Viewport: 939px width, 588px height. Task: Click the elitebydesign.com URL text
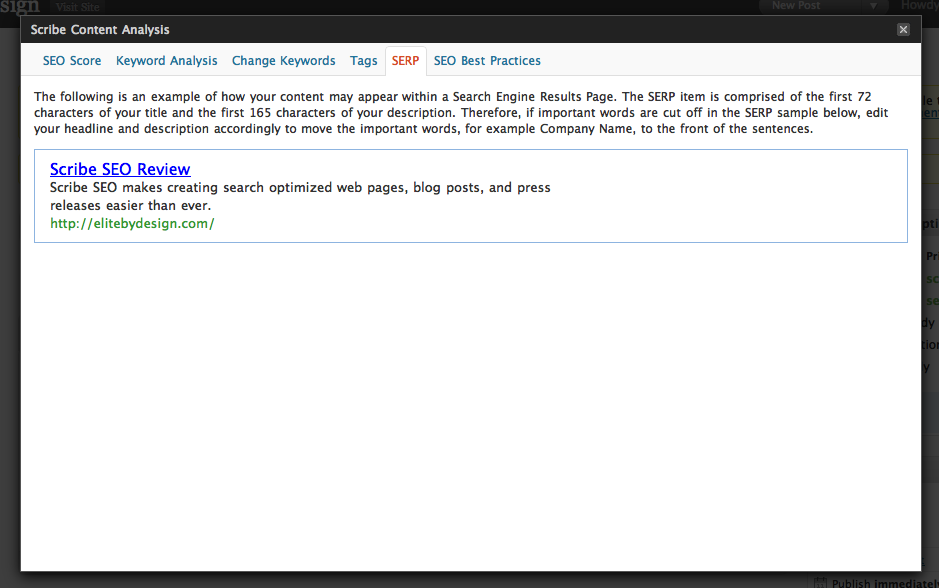point(132,223)
